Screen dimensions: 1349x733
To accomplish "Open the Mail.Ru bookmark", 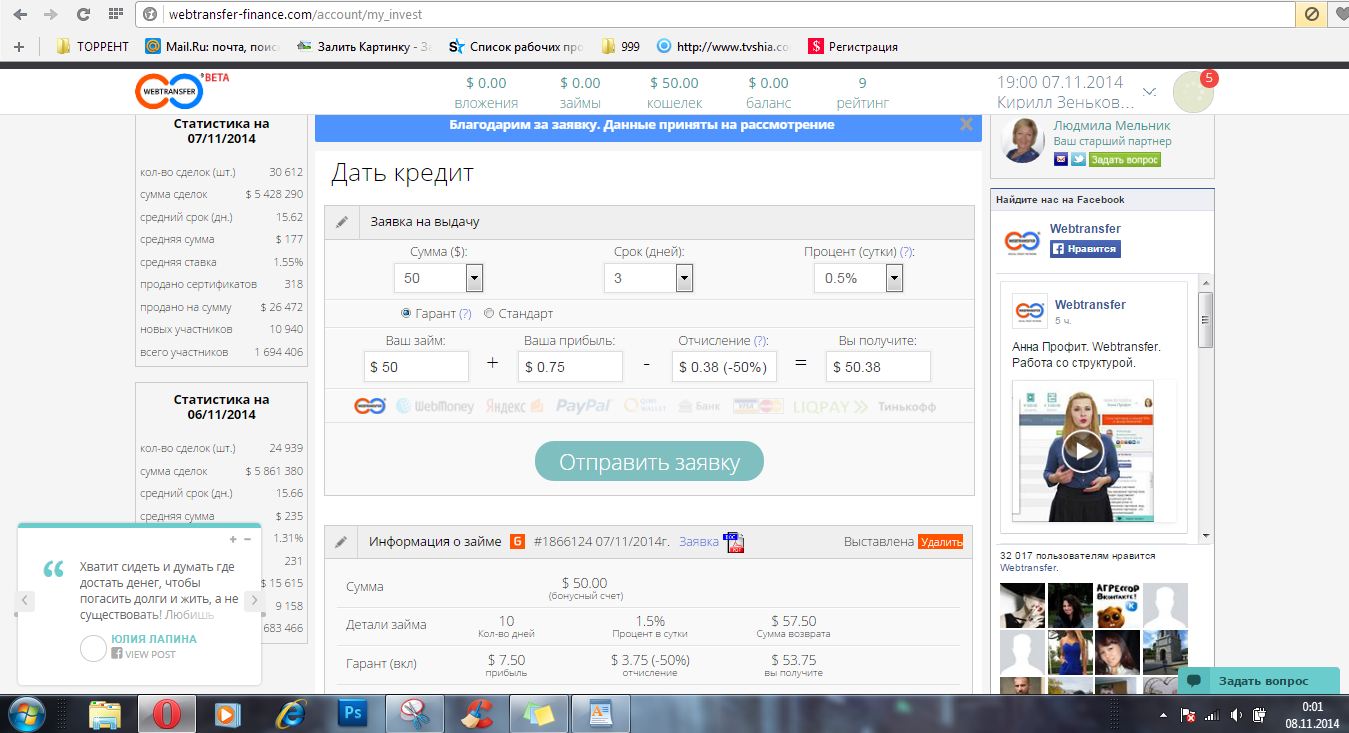I will click(x=212, y=46).
